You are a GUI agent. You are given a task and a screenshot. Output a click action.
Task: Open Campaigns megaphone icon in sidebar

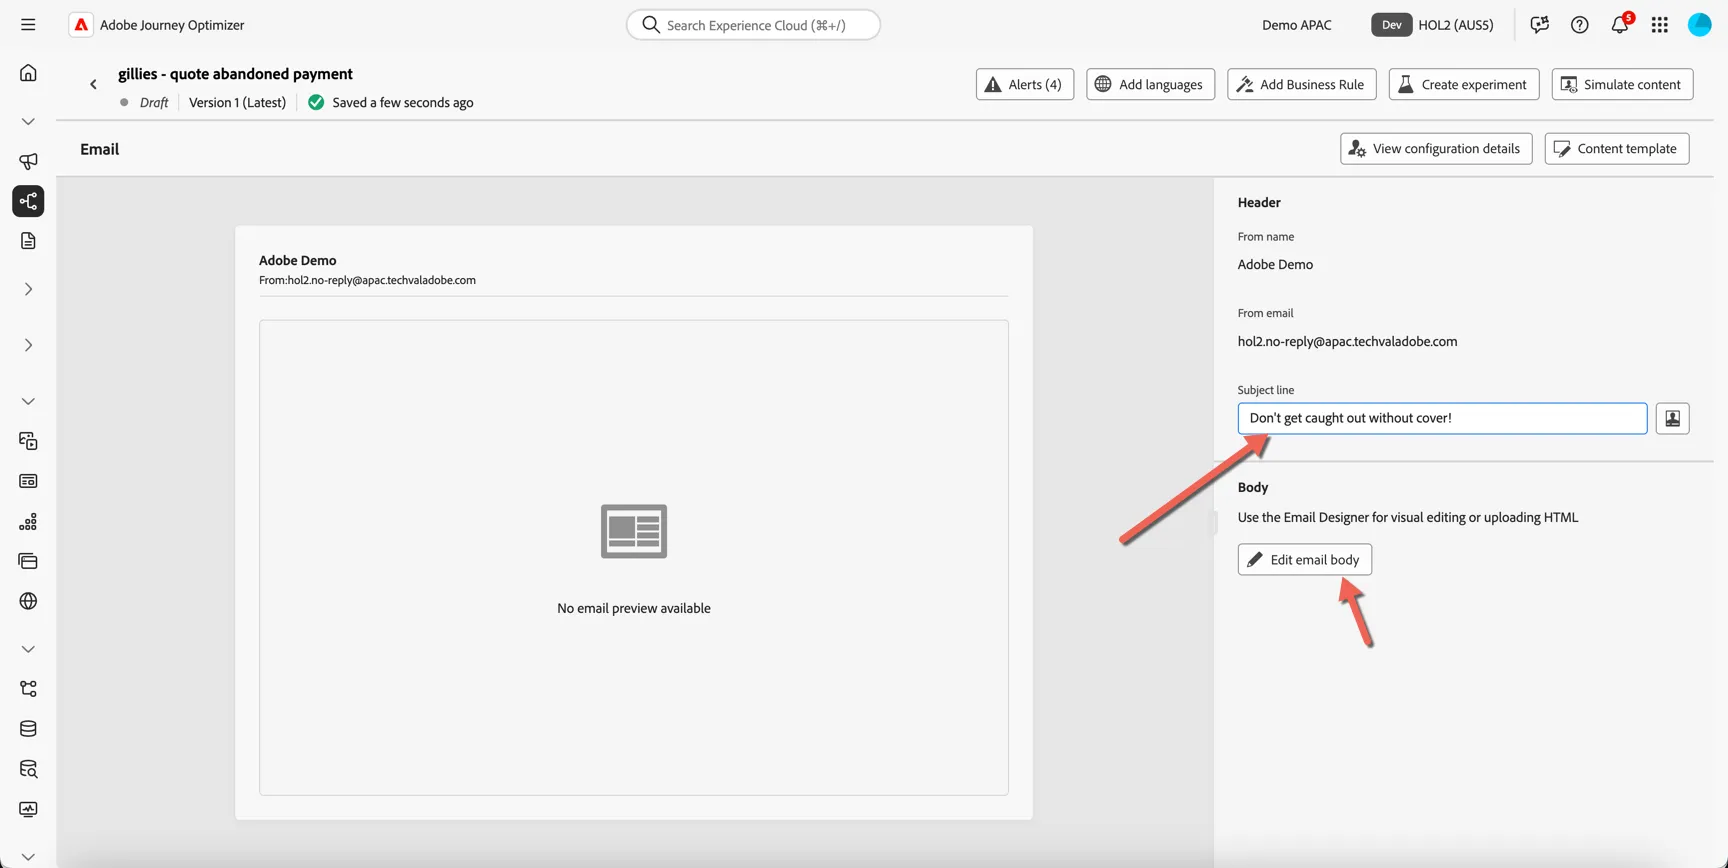tap(28, 161)
